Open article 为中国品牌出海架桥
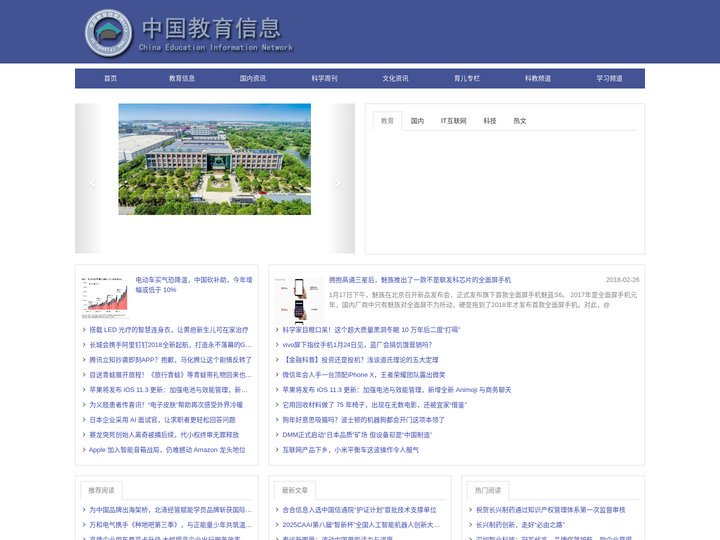 click(170, 510)
